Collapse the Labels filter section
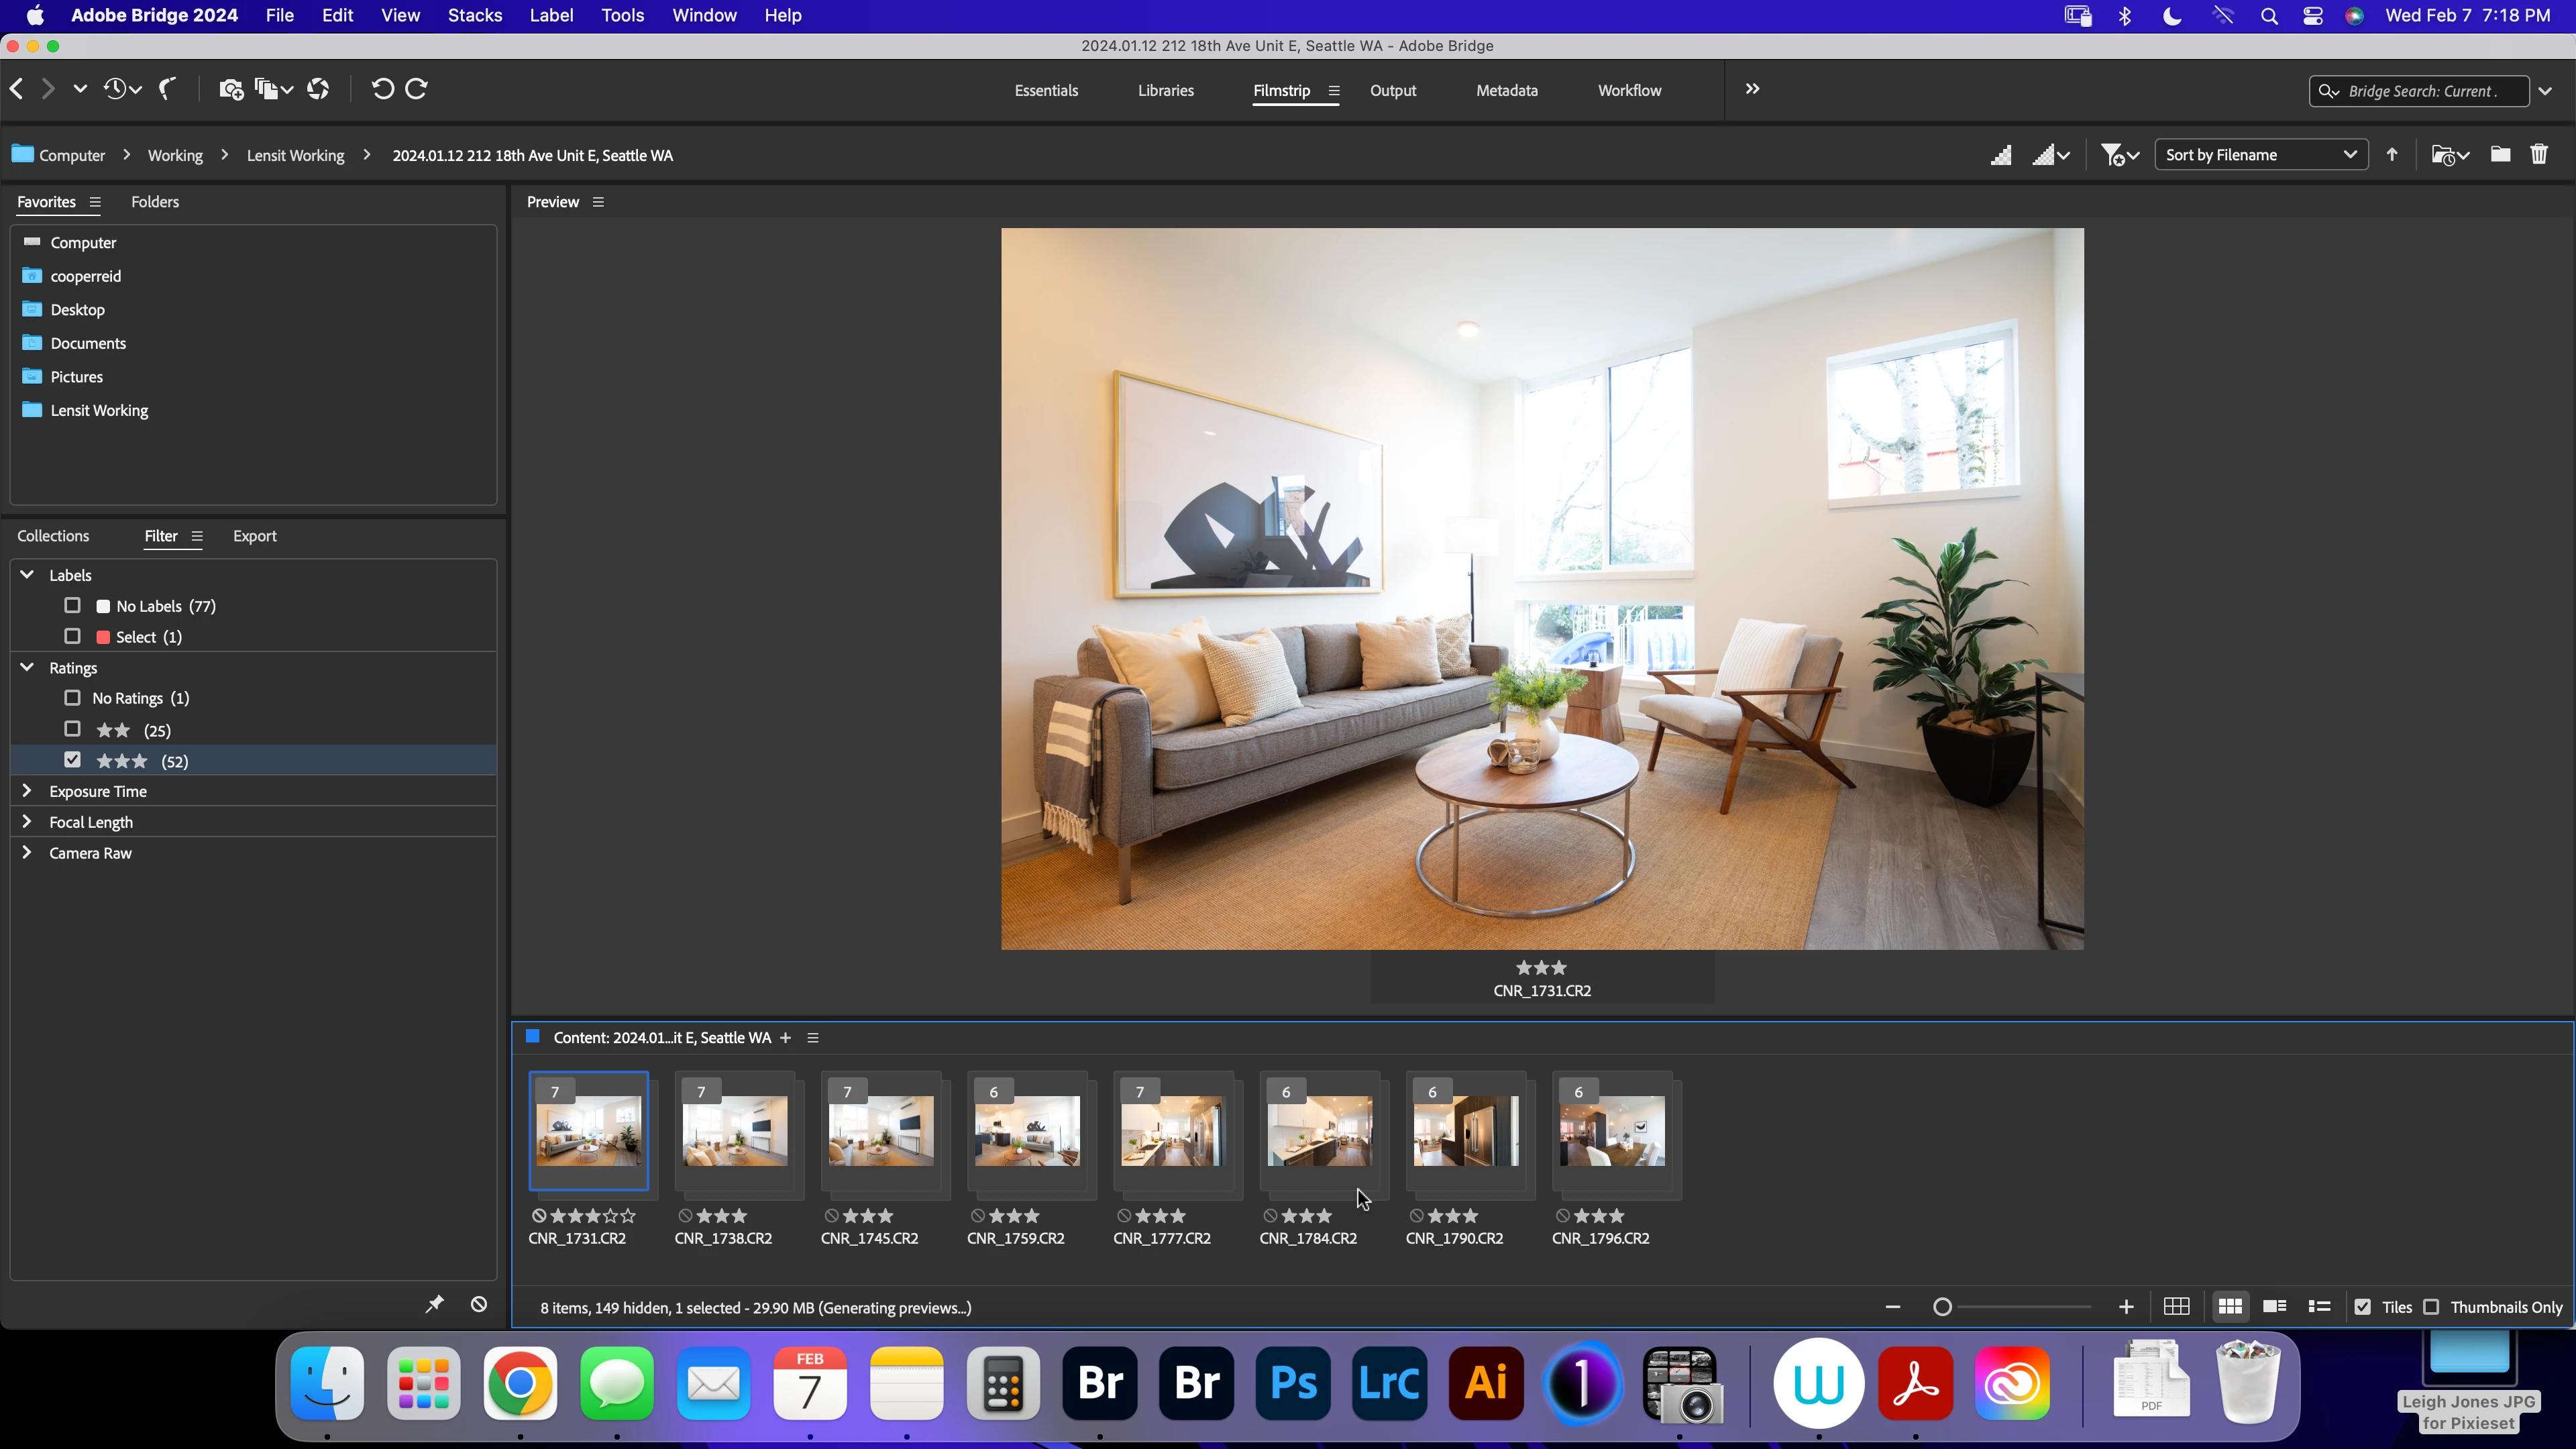This screenshot has height=1449, width=2576. tap(27, 575)
